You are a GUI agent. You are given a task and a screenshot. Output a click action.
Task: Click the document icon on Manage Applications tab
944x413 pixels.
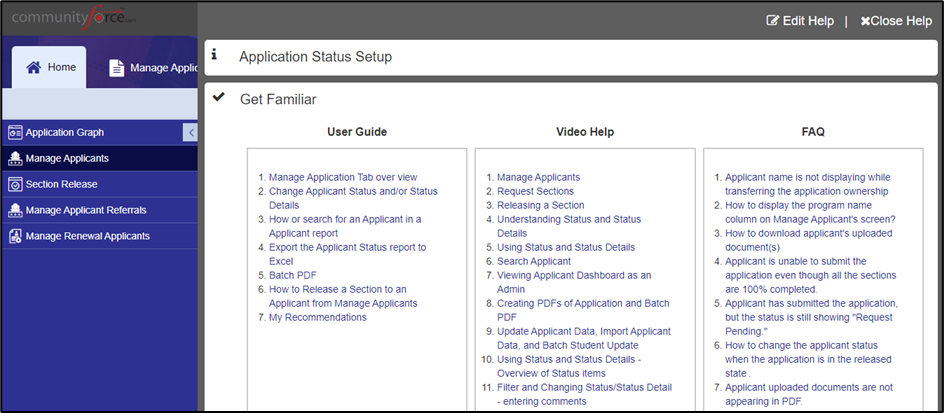point(117,68)
